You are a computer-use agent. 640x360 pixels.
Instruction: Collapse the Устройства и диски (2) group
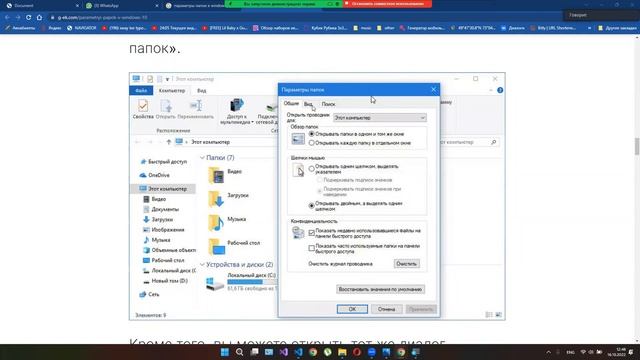[202, 264]
